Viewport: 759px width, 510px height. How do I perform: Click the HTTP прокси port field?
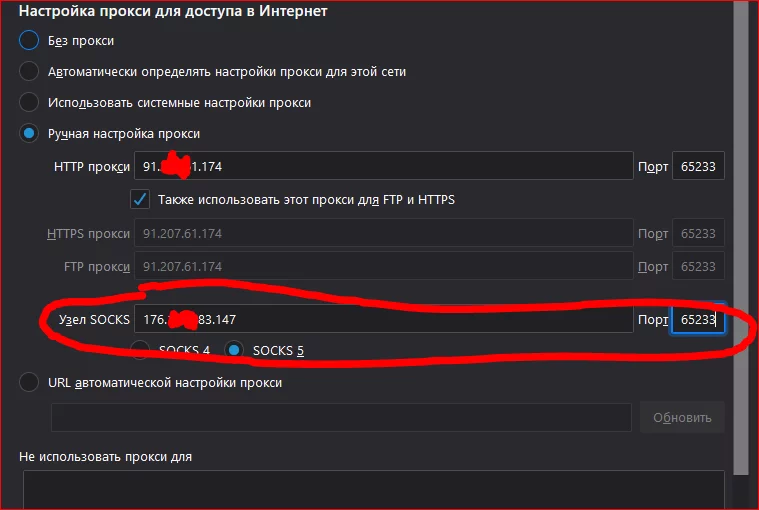[x=698, y=166]
